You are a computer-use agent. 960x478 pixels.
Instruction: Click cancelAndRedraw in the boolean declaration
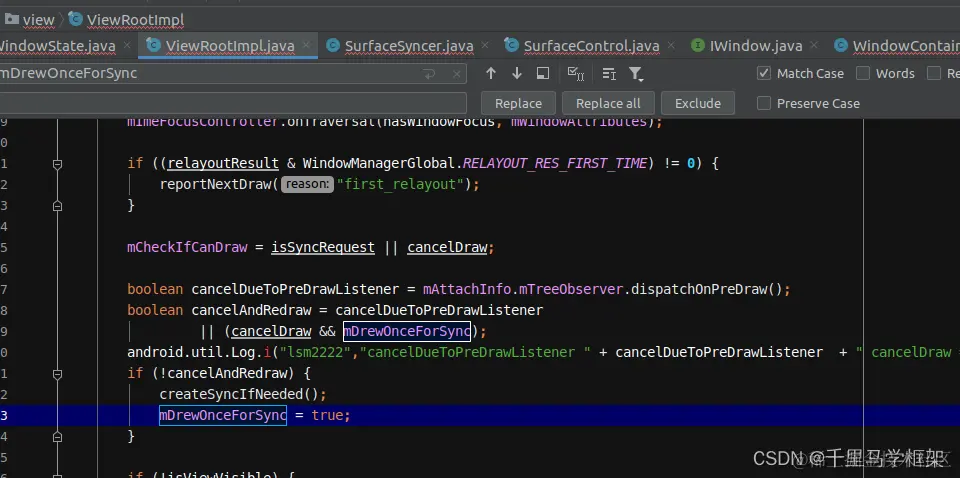pos(251,310)
